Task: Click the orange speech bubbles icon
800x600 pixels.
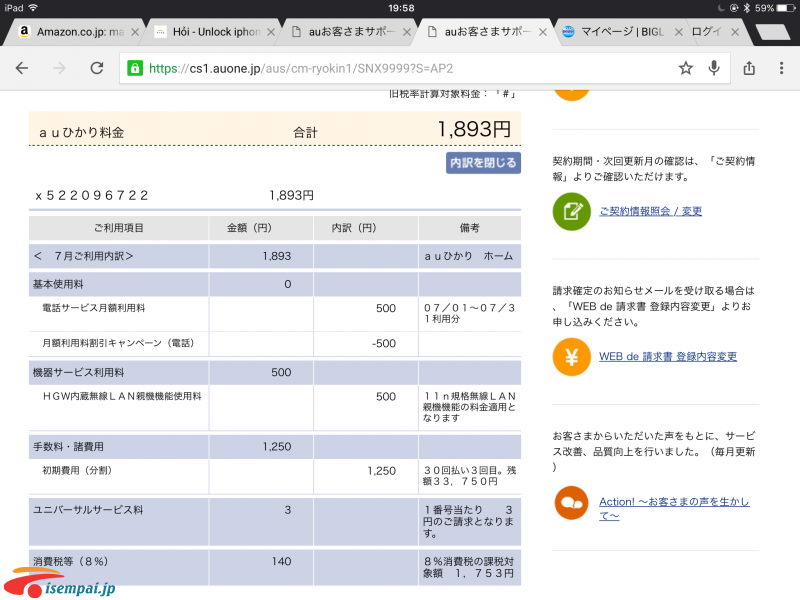Action: pos(571,503)
